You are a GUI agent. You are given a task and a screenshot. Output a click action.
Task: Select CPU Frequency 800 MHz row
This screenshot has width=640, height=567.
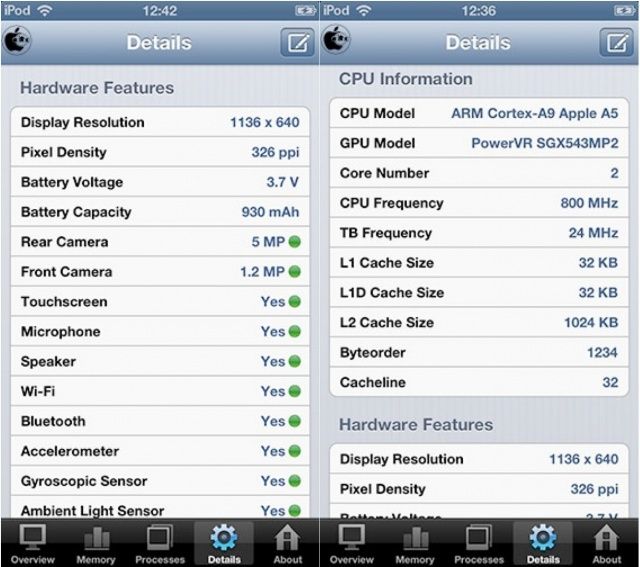click(x=479, y=203)
